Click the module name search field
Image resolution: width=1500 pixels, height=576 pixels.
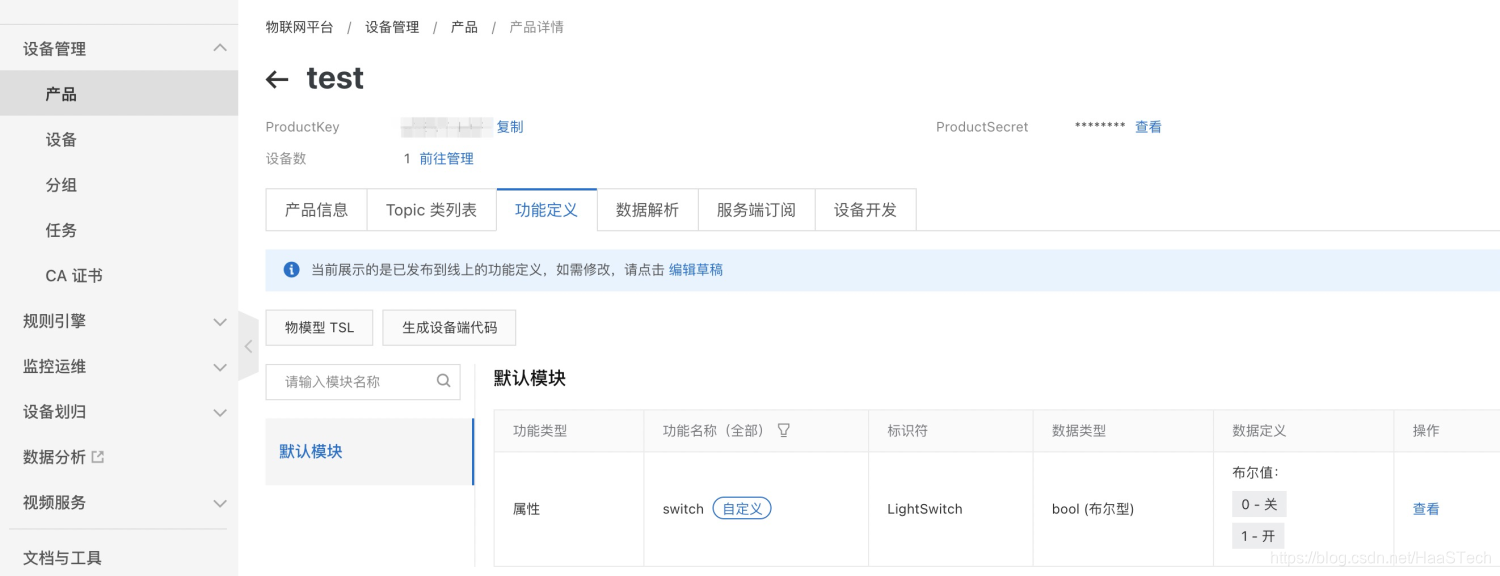pos(355,381)
